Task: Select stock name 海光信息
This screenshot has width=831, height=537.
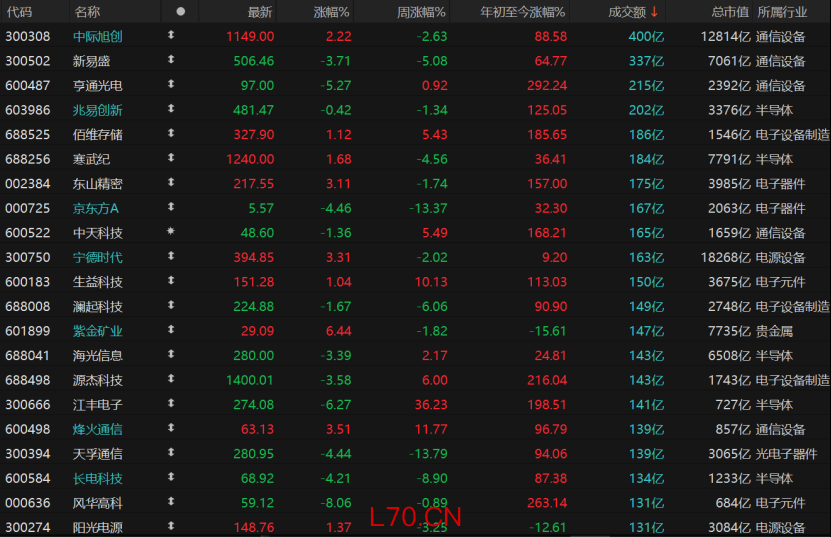Action: [x=98, y=356]
